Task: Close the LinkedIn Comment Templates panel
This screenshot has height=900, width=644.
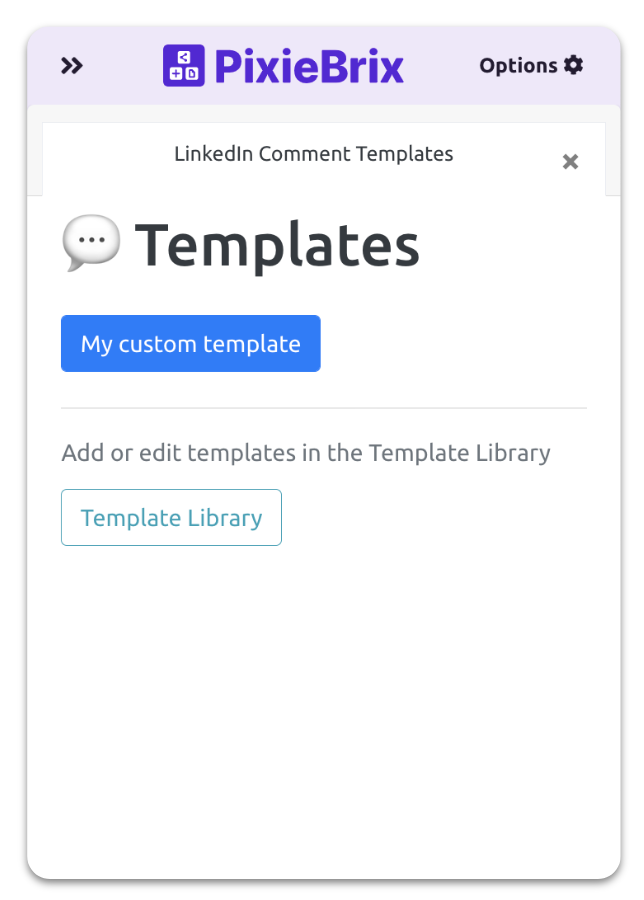Action: click(x=570, y=161)
